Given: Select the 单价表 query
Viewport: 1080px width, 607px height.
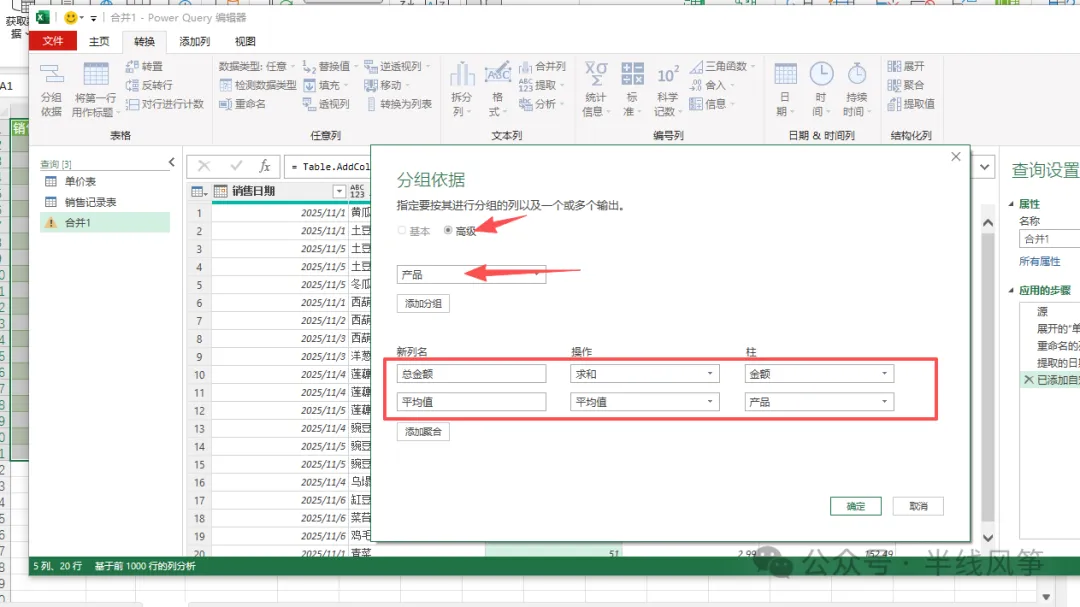Looking at the screenshot, I should click(105, 182).
